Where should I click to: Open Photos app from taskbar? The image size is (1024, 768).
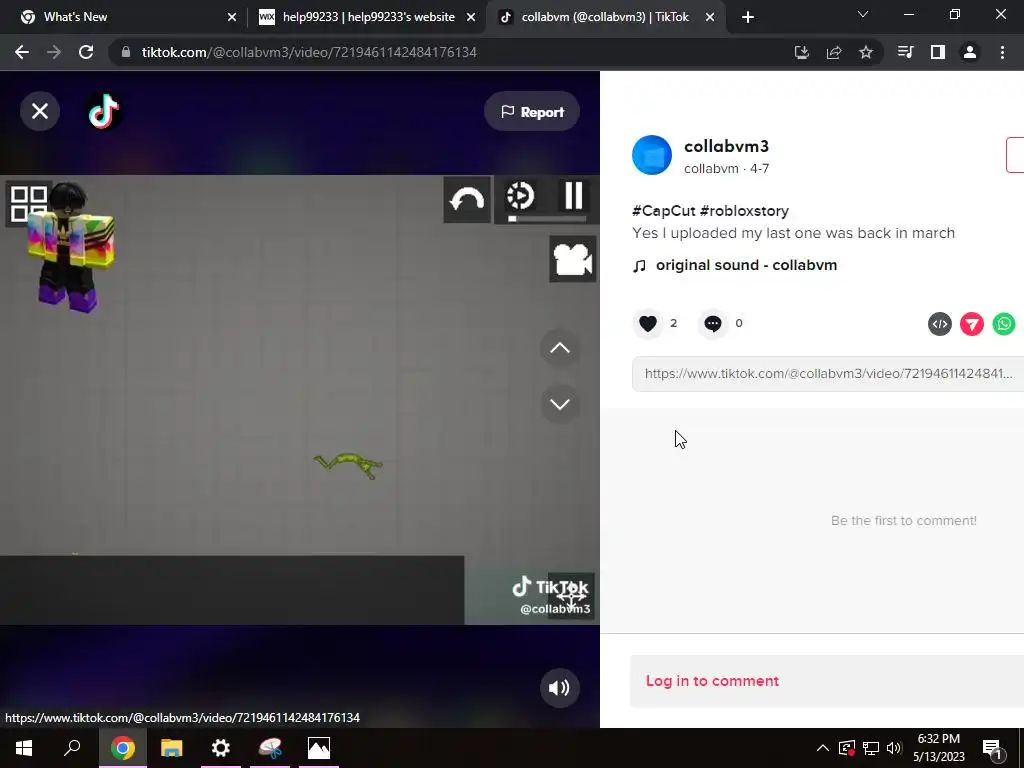(x=319, y=748)
